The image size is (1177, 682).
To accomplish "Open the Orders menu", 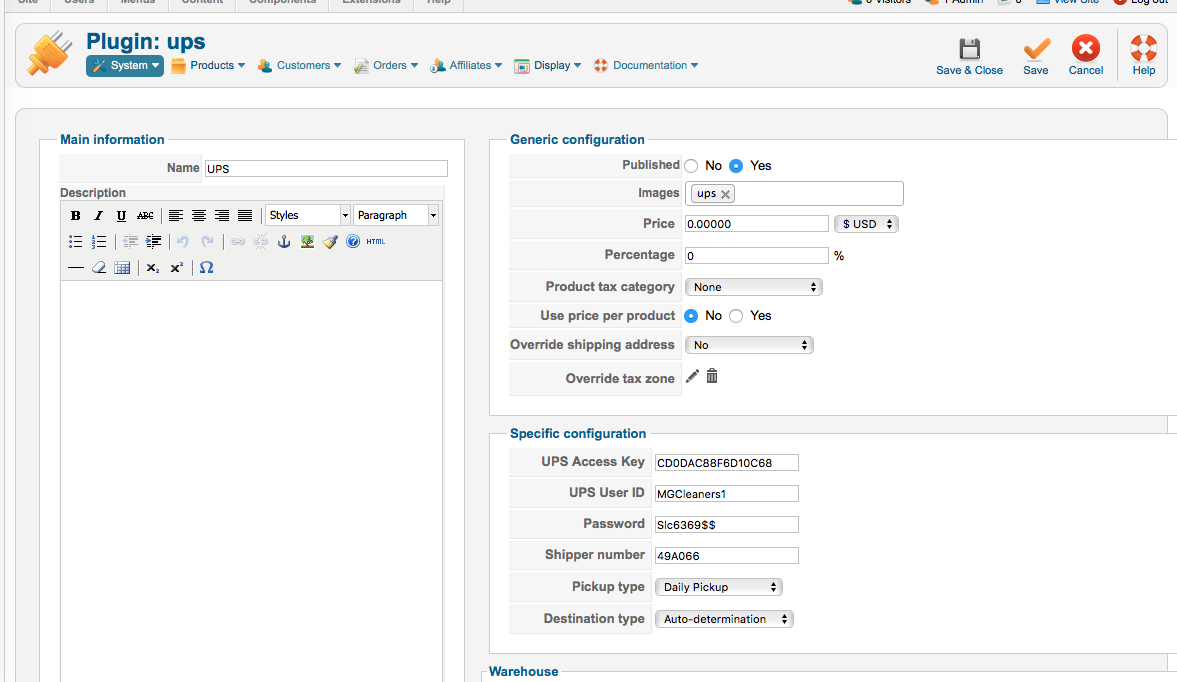I will click(x=386, y=65).
